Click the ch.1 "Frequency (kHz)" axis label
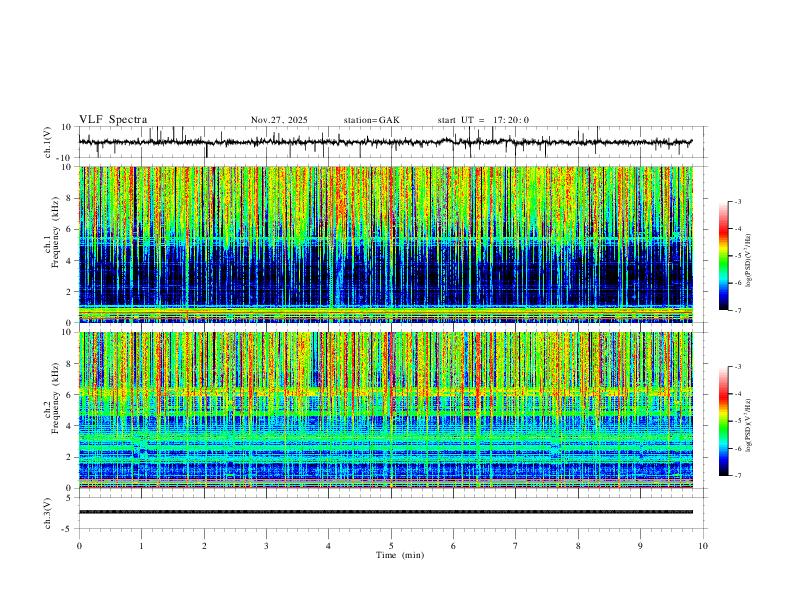 [56, 232]
